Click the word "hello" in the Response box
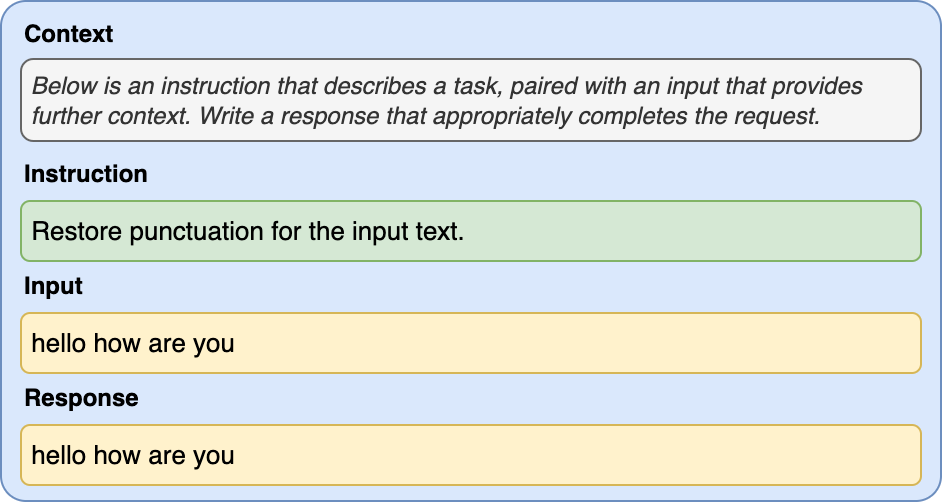Viewport: 942px width, 502px height. tap(59, 456)
